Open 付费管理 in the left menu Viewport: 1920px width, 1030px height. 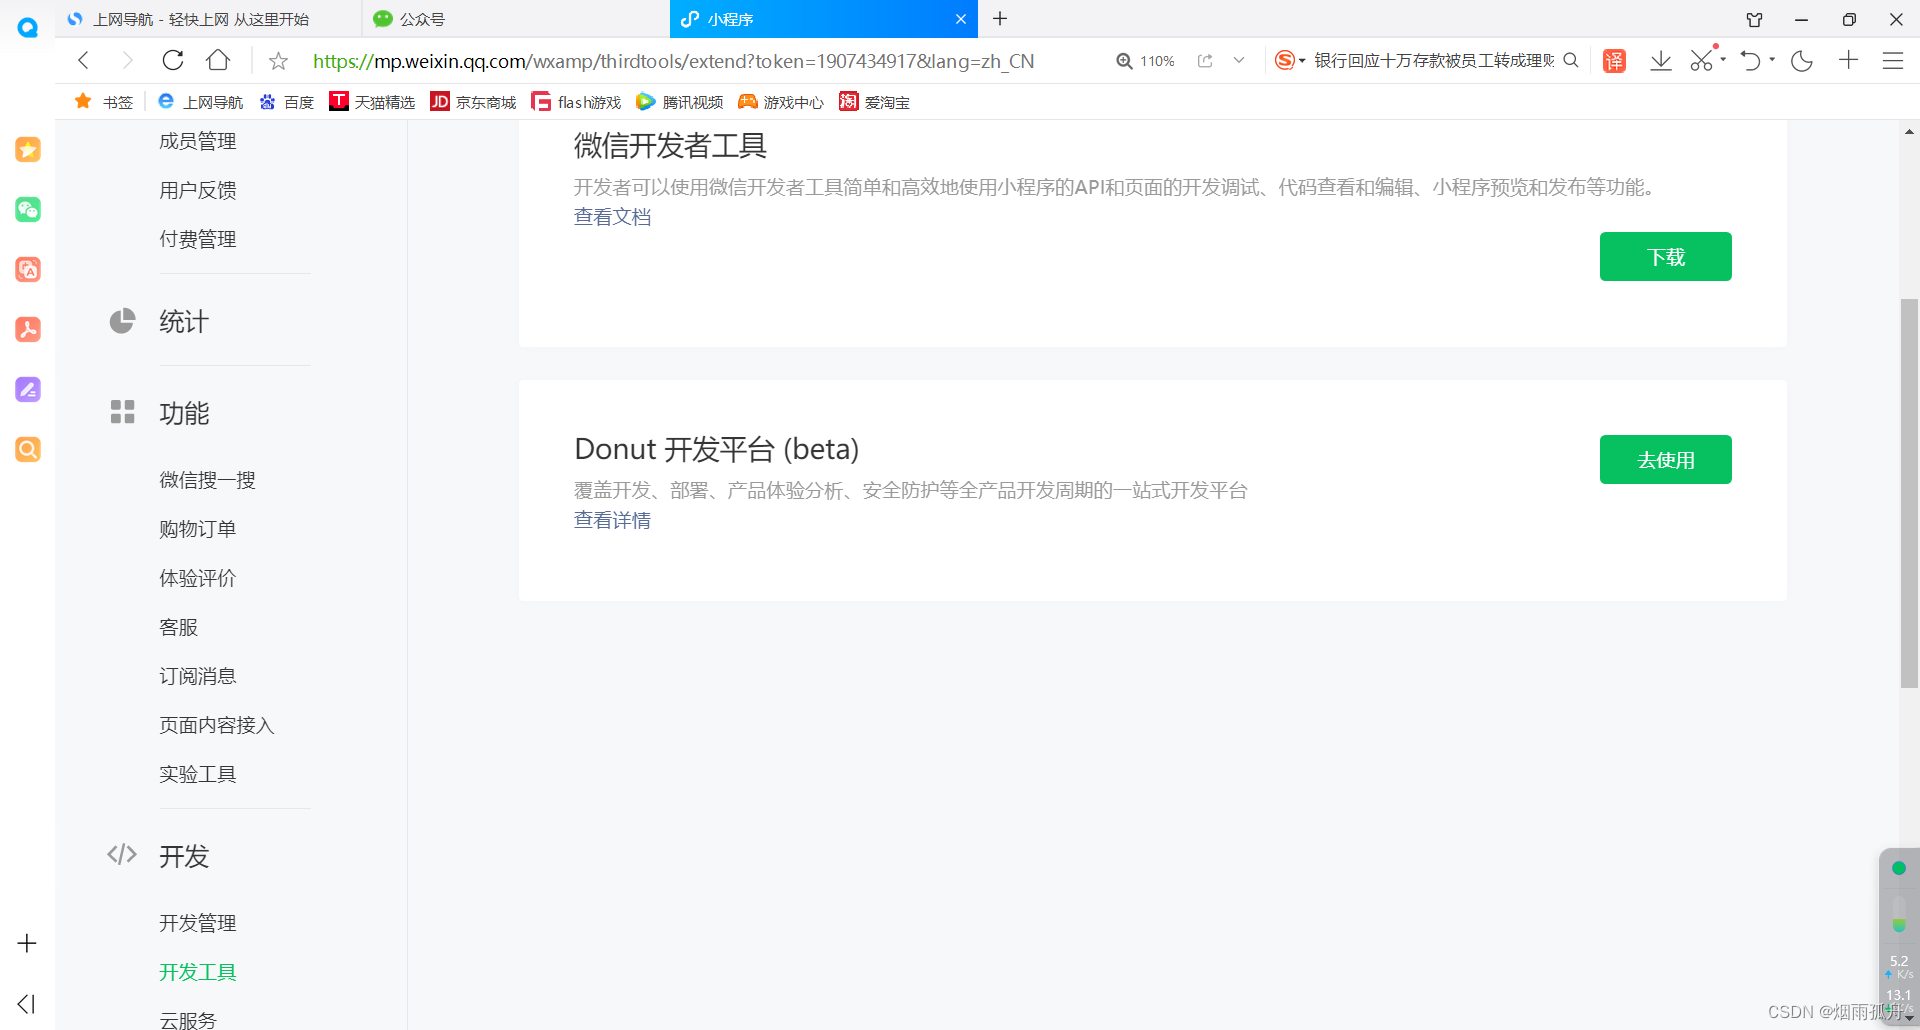pos(198,239)
